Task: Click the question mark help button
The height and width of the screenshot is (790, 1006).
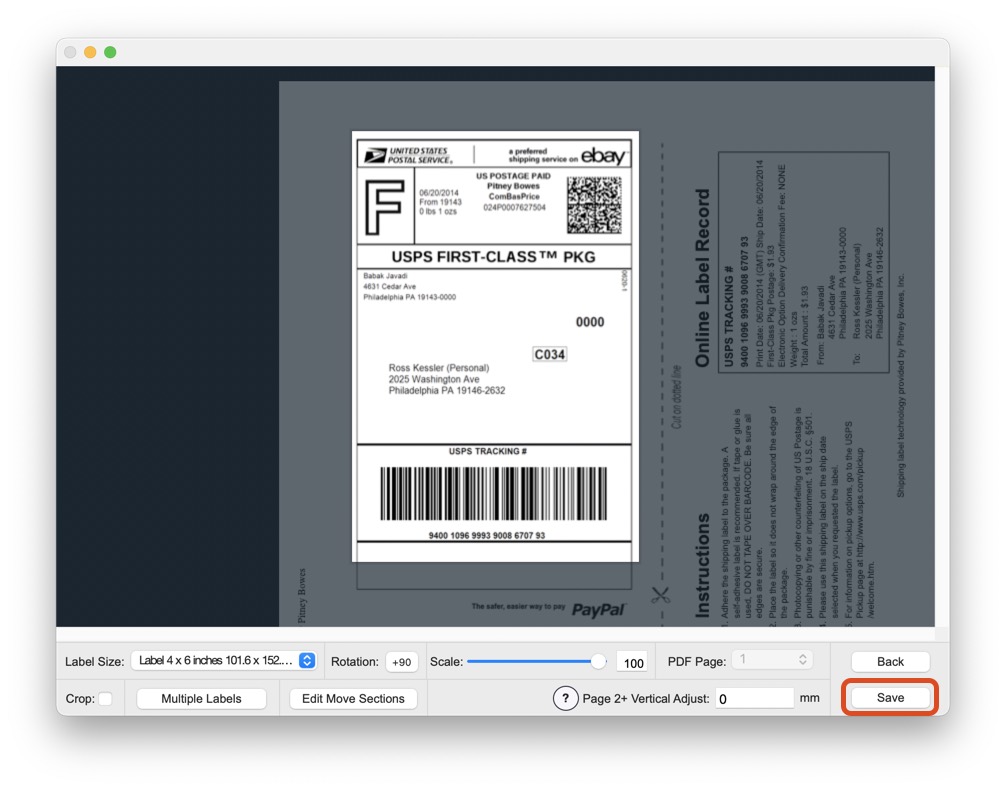Action: [x=565, y=698]
